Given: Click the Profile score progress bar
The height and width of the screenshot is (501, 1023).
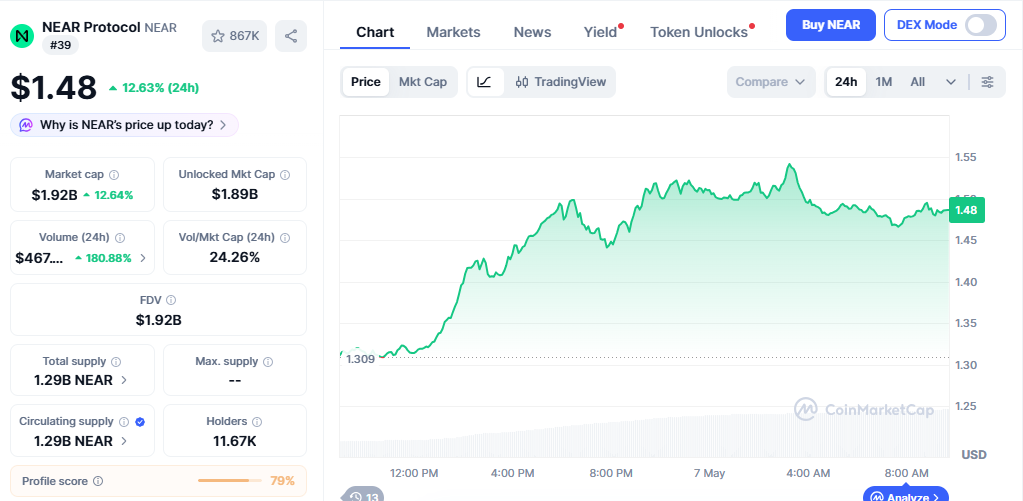Looking at the screenshot, I should pyautogui.click(x=229, y=481).
